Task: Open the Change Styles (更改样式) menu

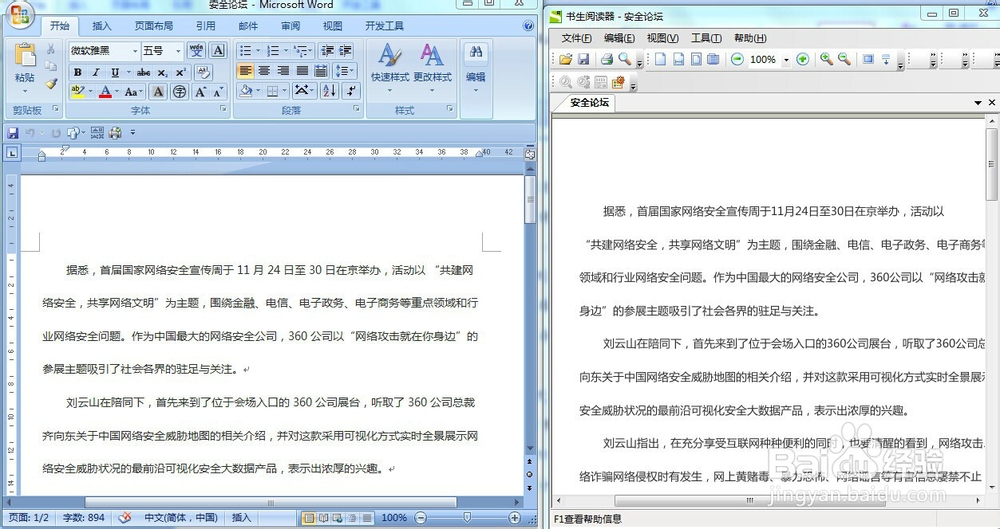Action: pos(432,68)
